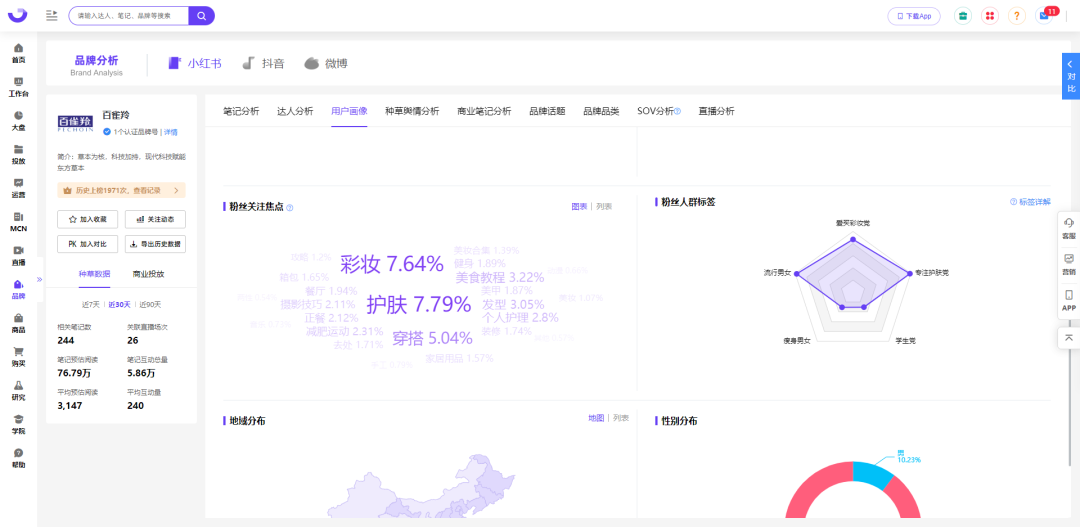The height and width of the screenshot is (527, 1080).
Task: Open the red four-dot apps icon
Action: [x=990, y=15]
